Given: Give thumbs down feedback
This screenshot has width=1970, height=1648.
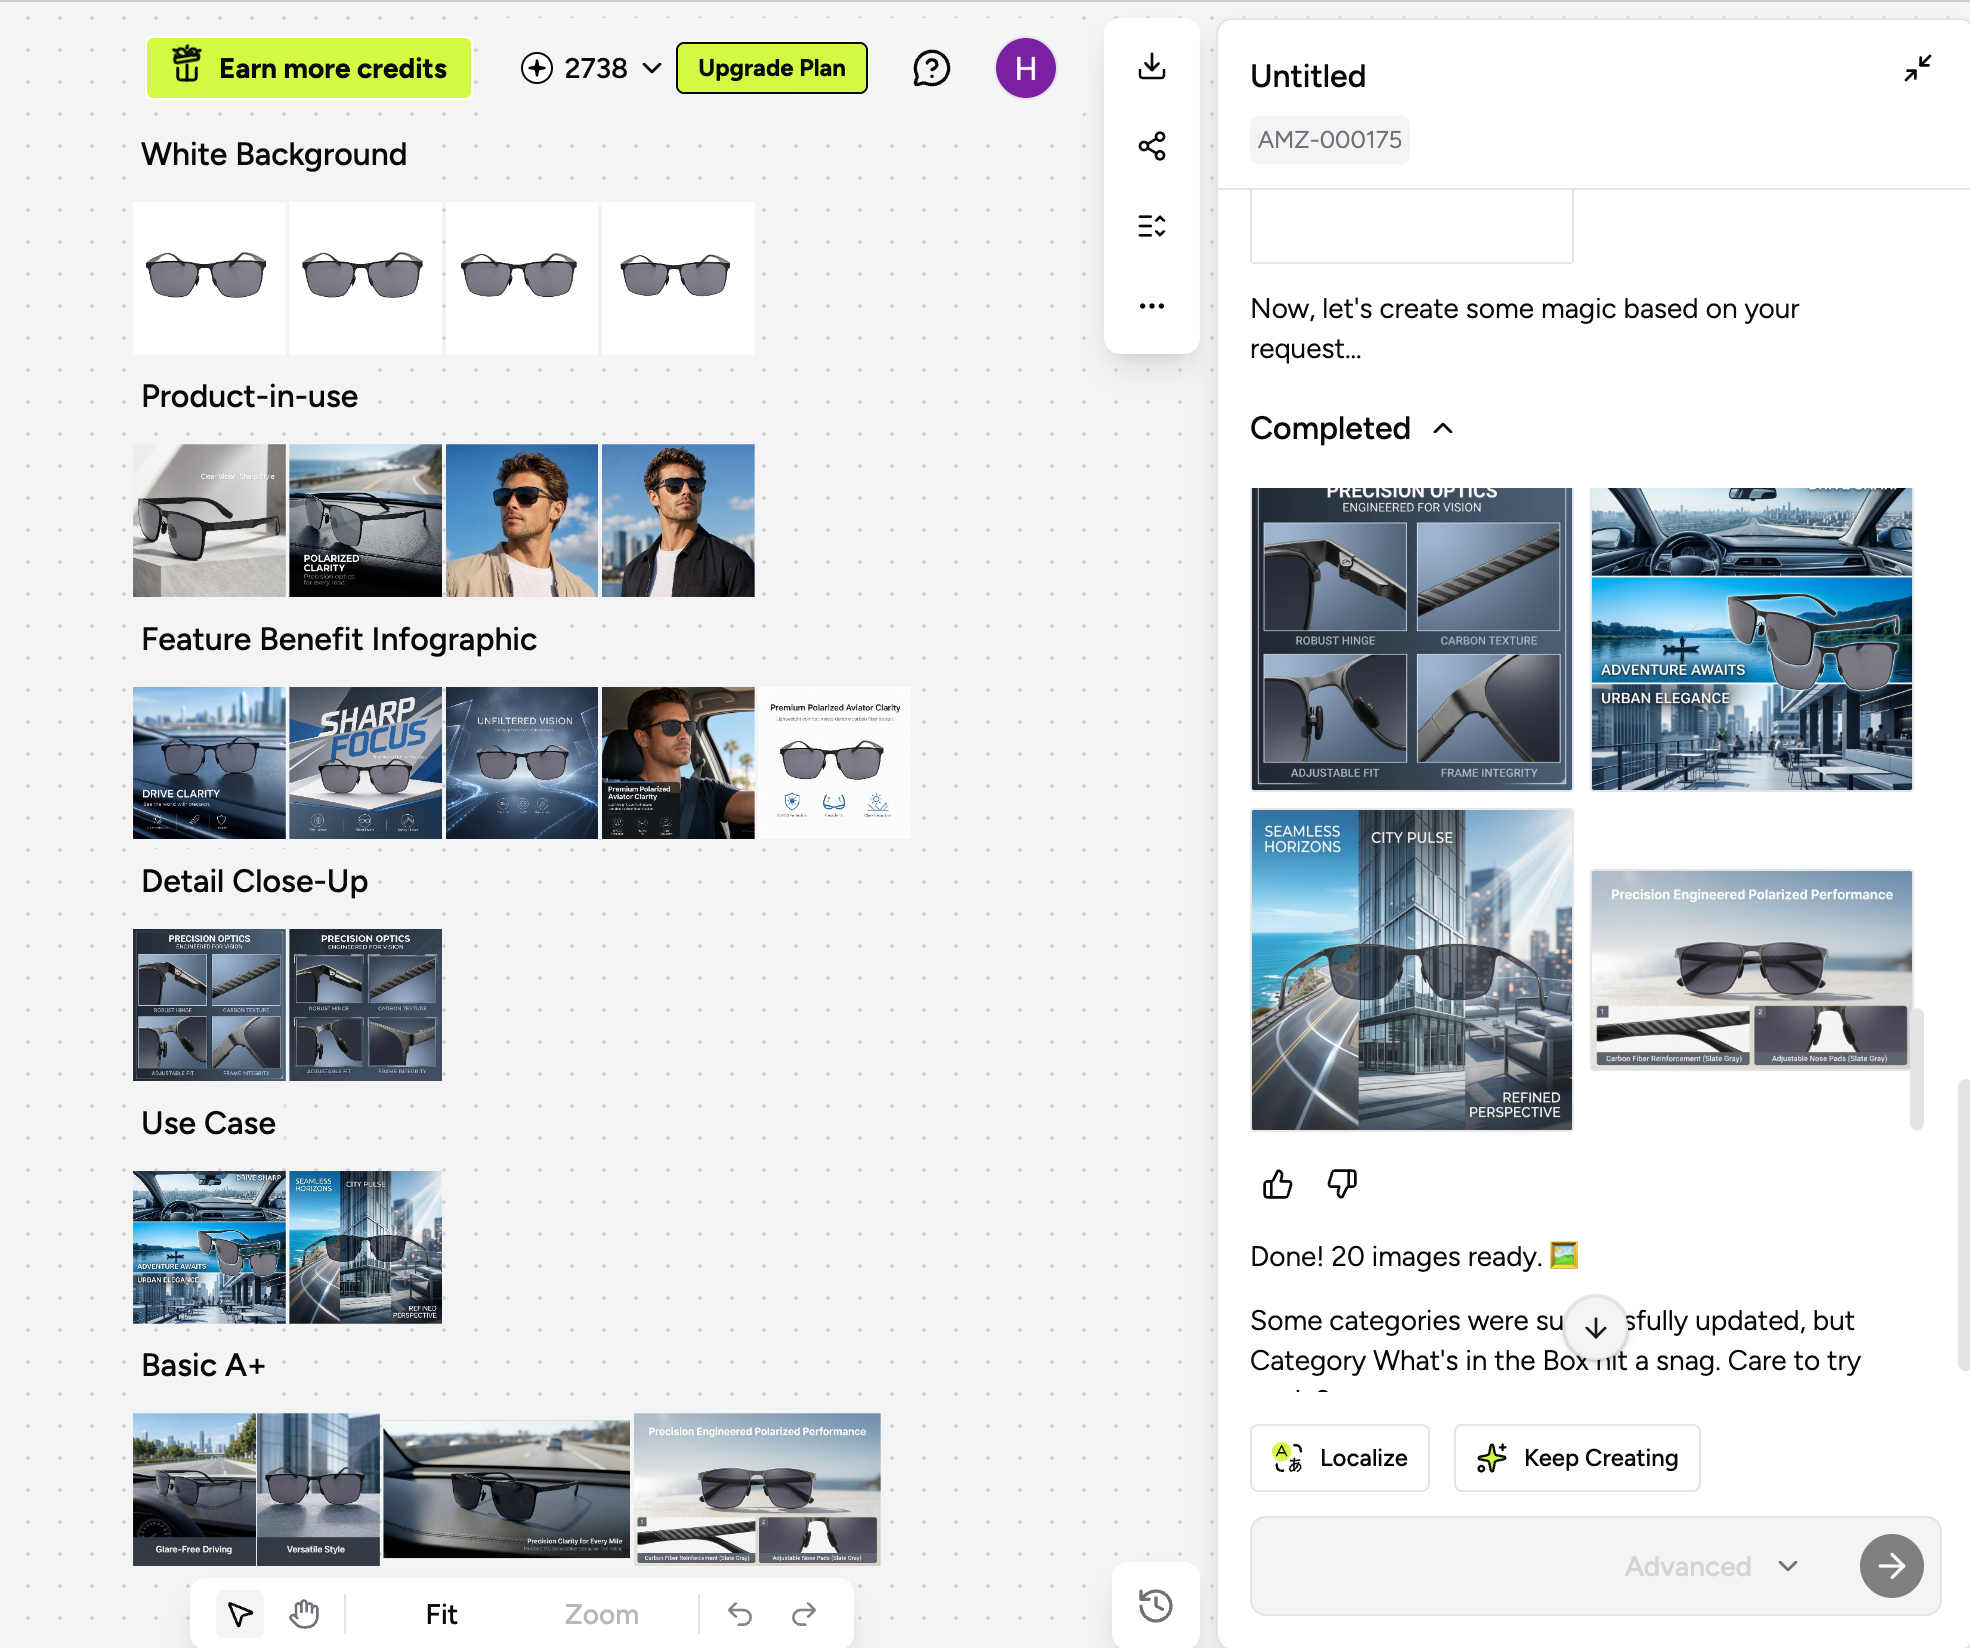Looking at the screenshot, I should pyautogui.click(x=1342, y=1184).
